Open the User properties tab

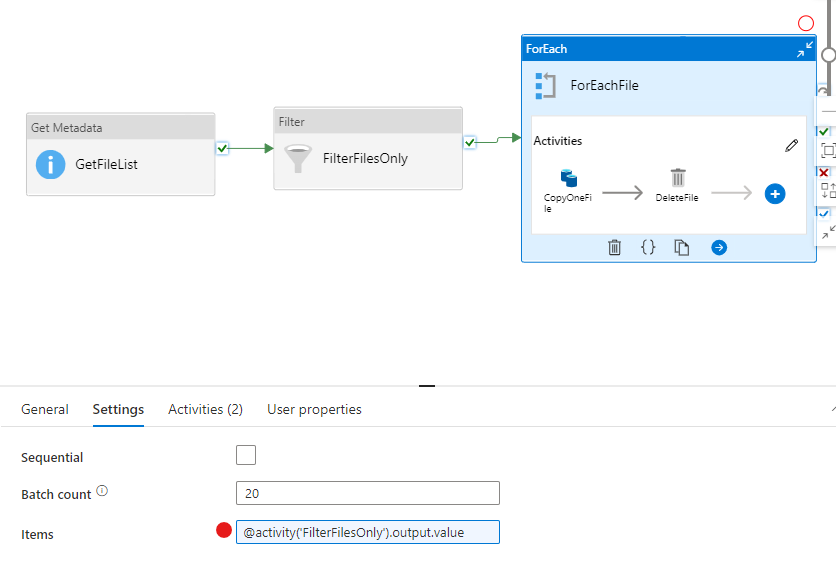[314, 409]
